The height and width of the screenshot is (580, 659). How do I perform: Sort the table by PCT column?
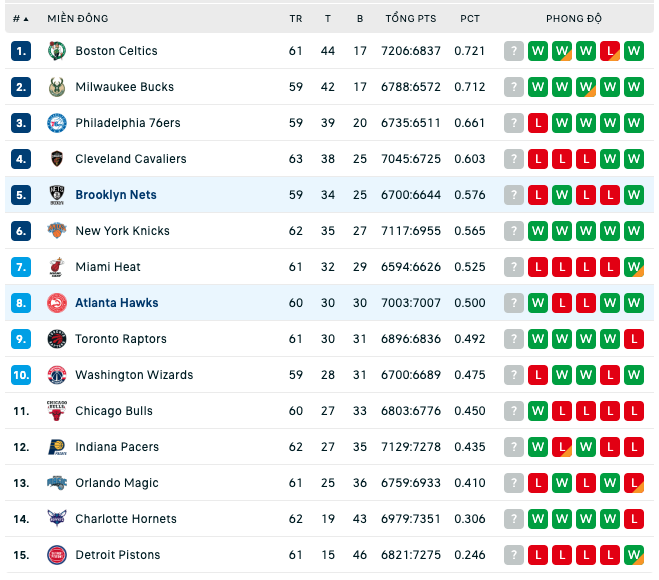(x=469, y=19)
